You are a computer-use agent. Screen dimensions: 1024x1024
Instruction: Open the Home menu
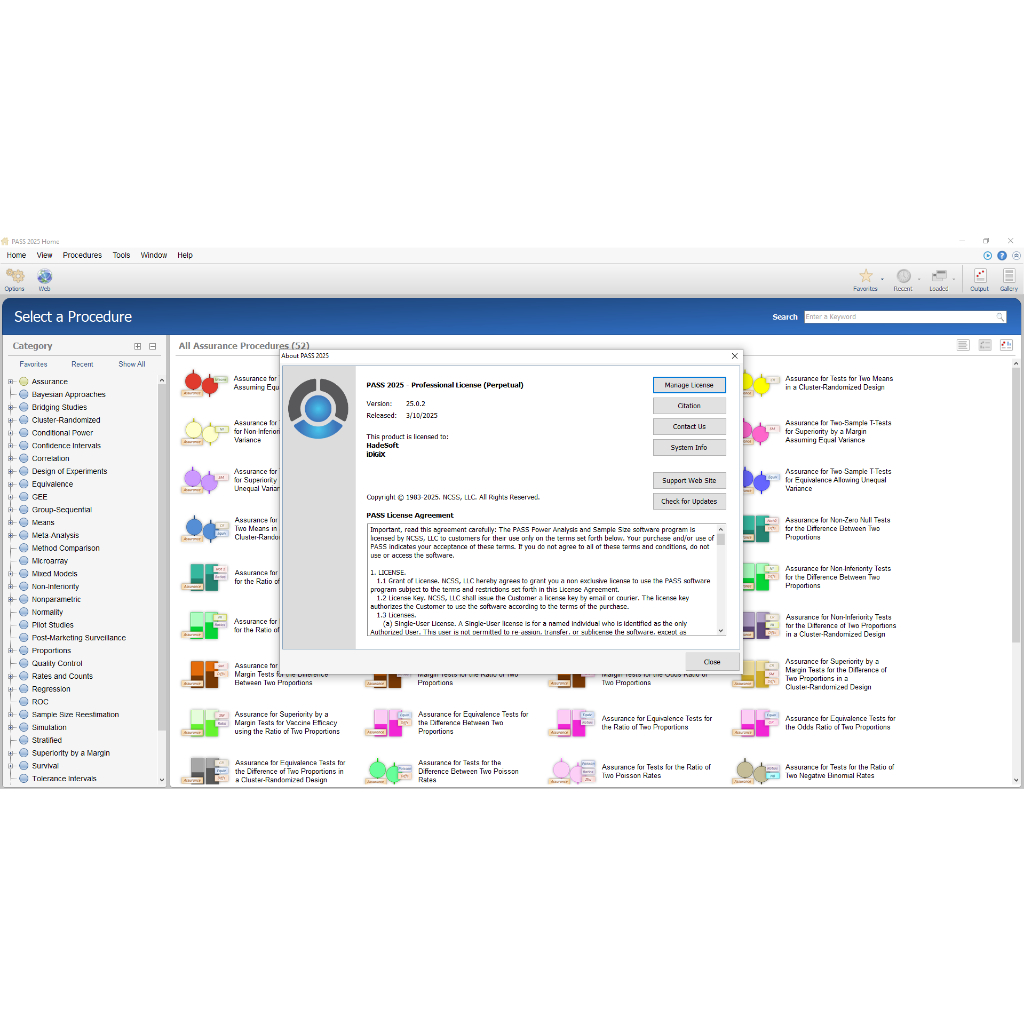click(x=16, y=255)
